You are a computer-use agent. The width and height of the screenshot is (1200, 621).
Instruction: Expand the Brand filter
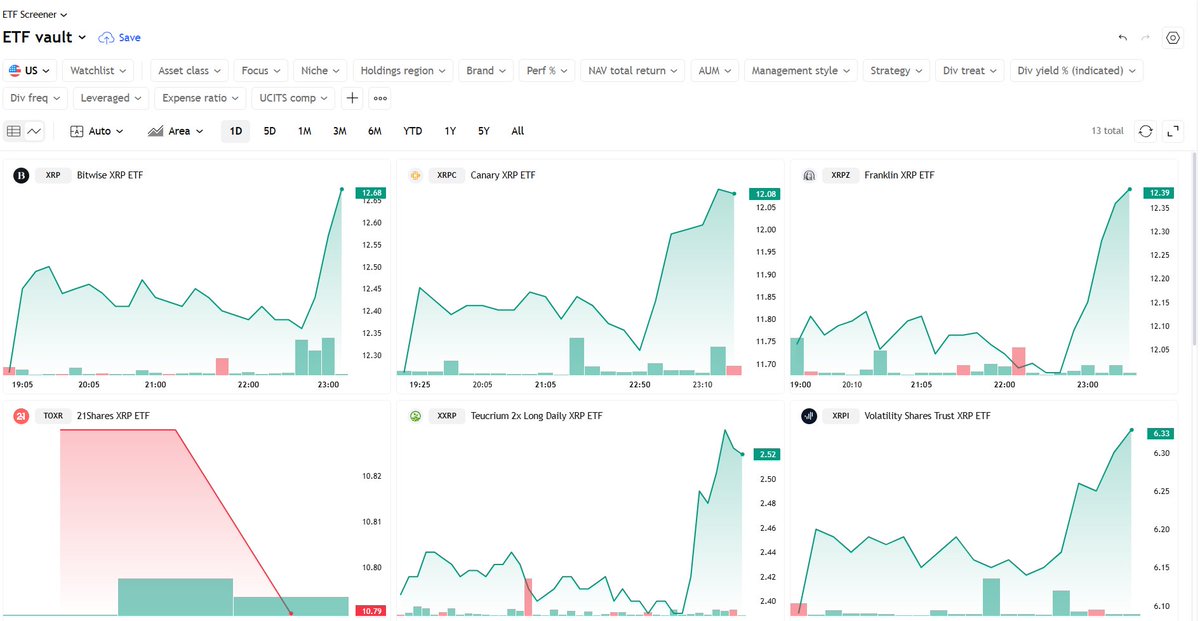pos(486,71)
